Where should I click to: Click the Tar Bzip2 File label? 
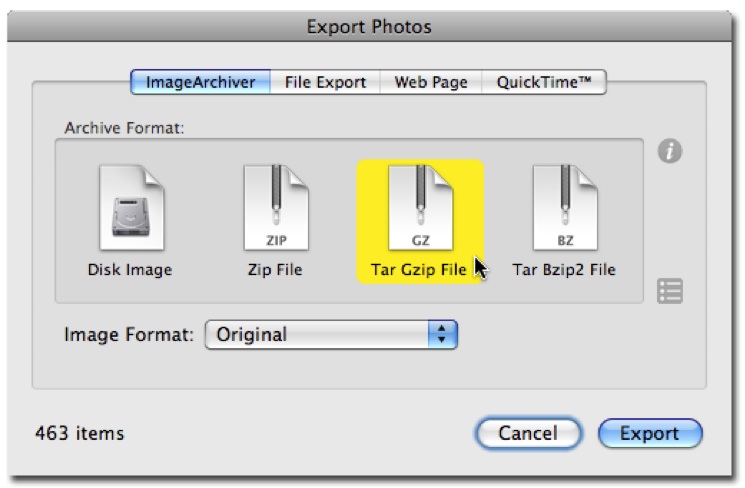pos(564,270)
